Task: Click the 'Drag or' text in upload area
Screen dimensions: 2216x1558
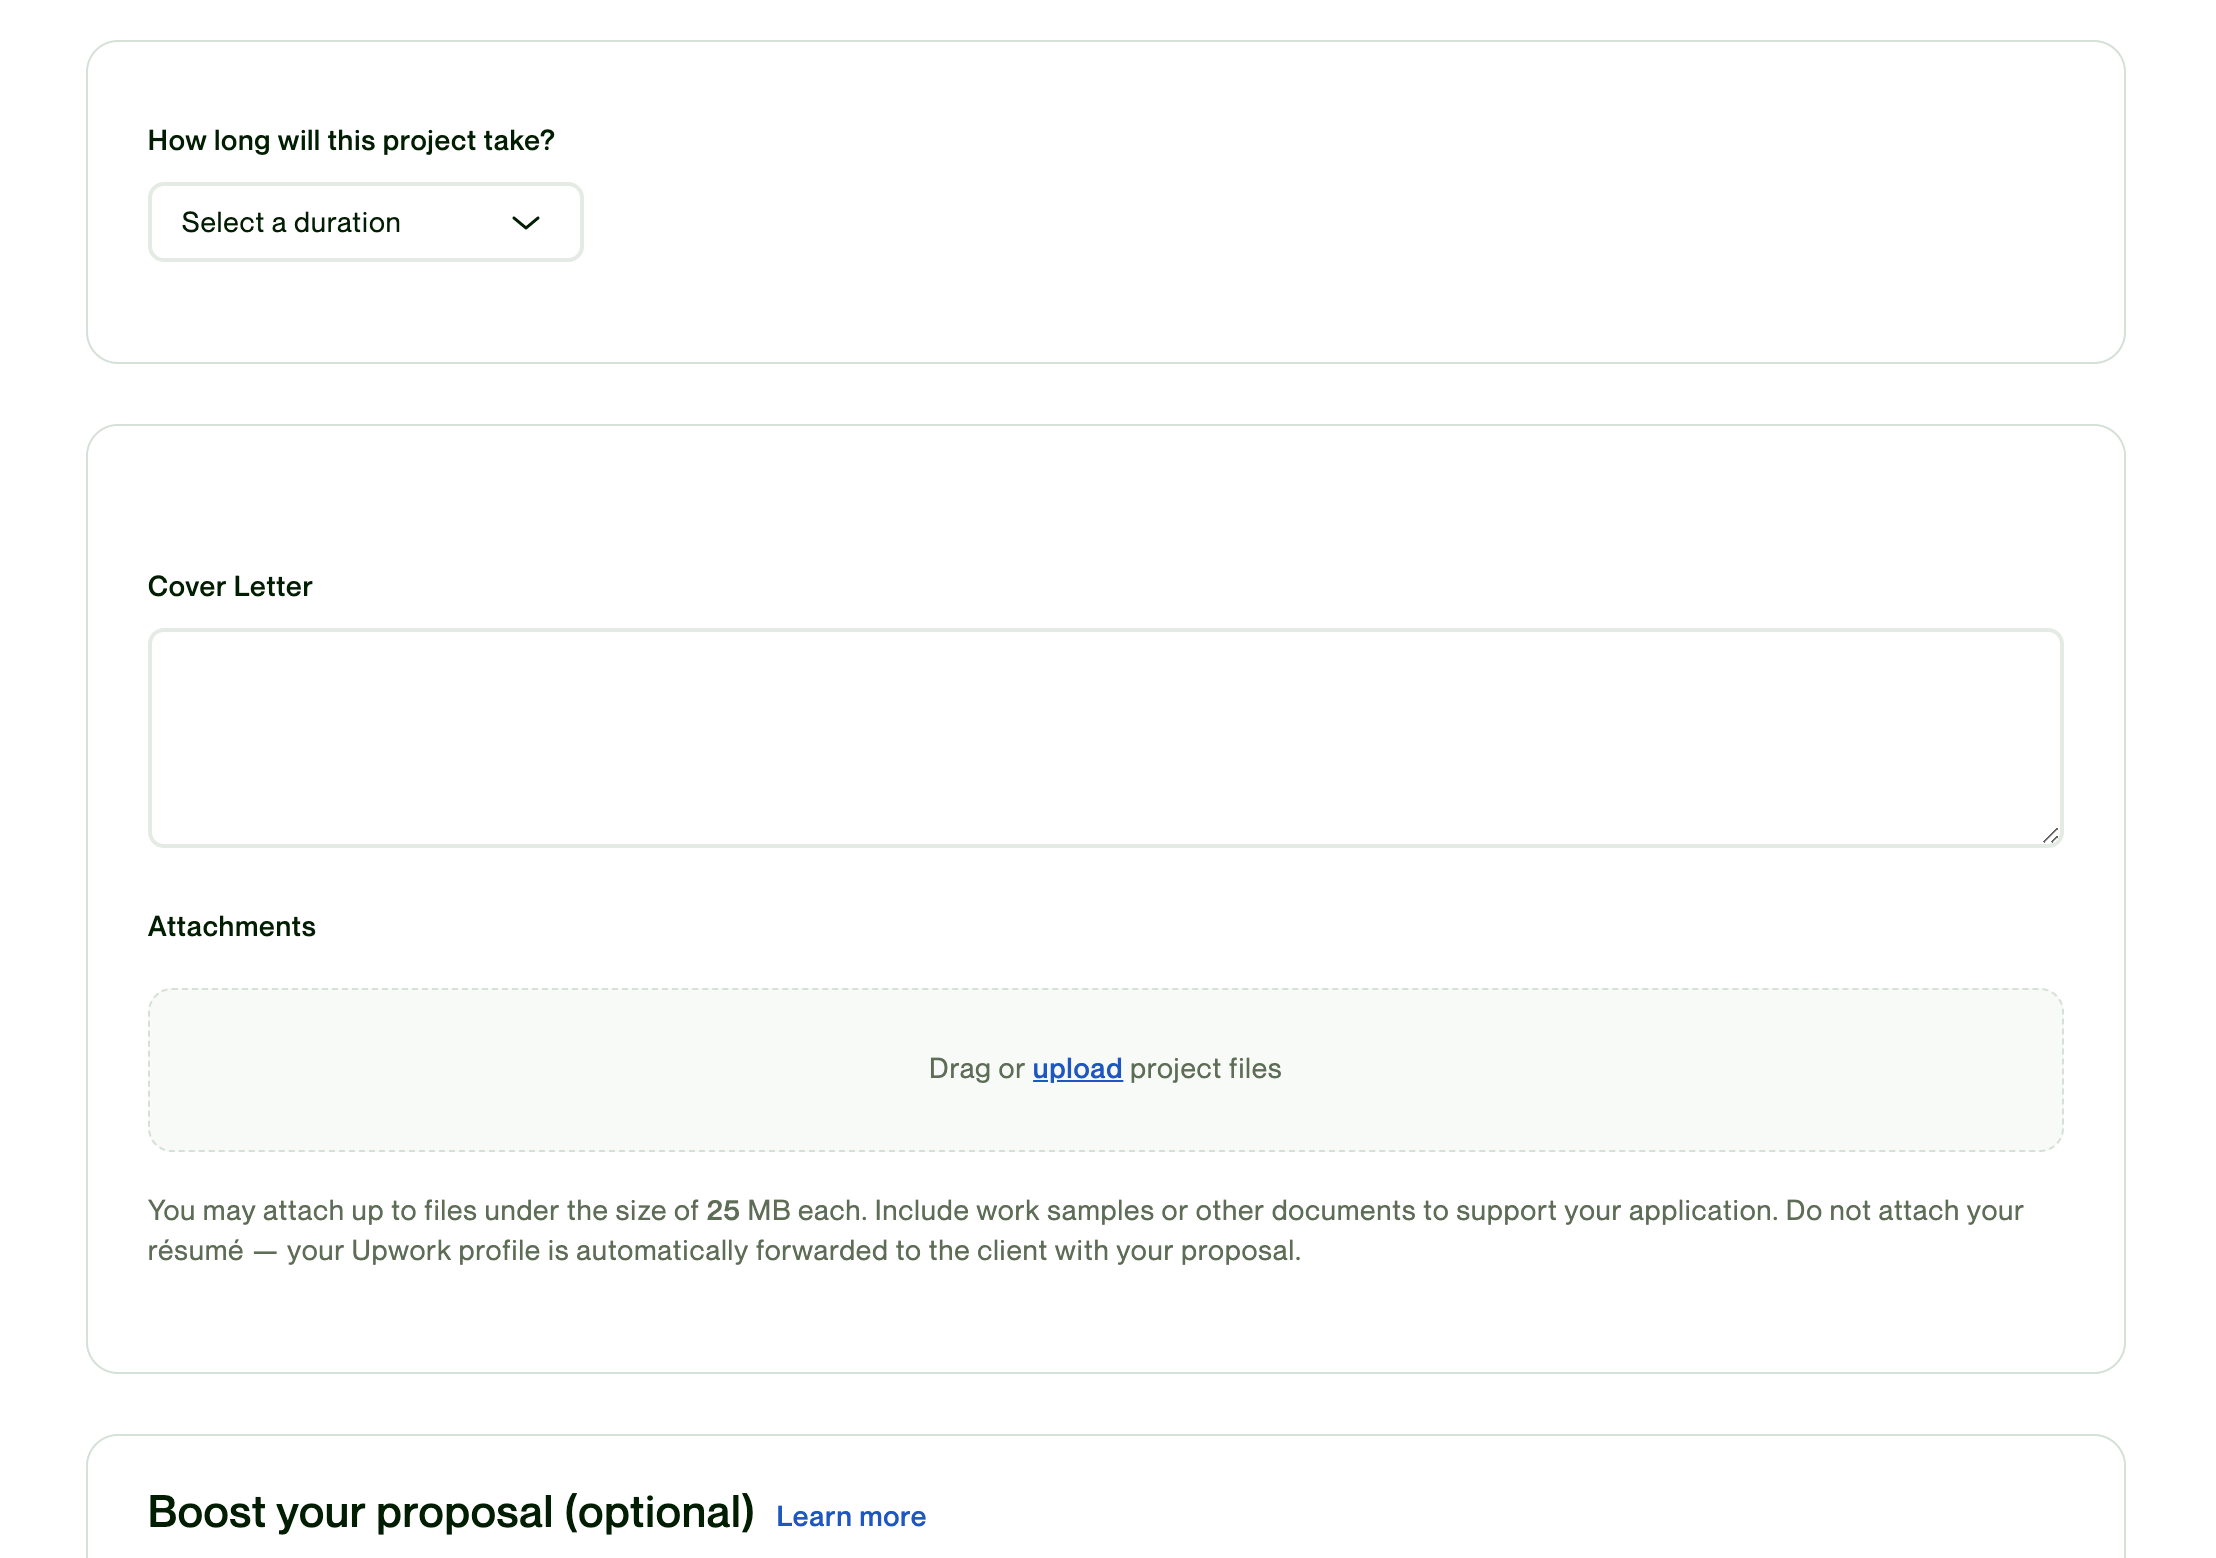Action: click(x=976, y=1069)
